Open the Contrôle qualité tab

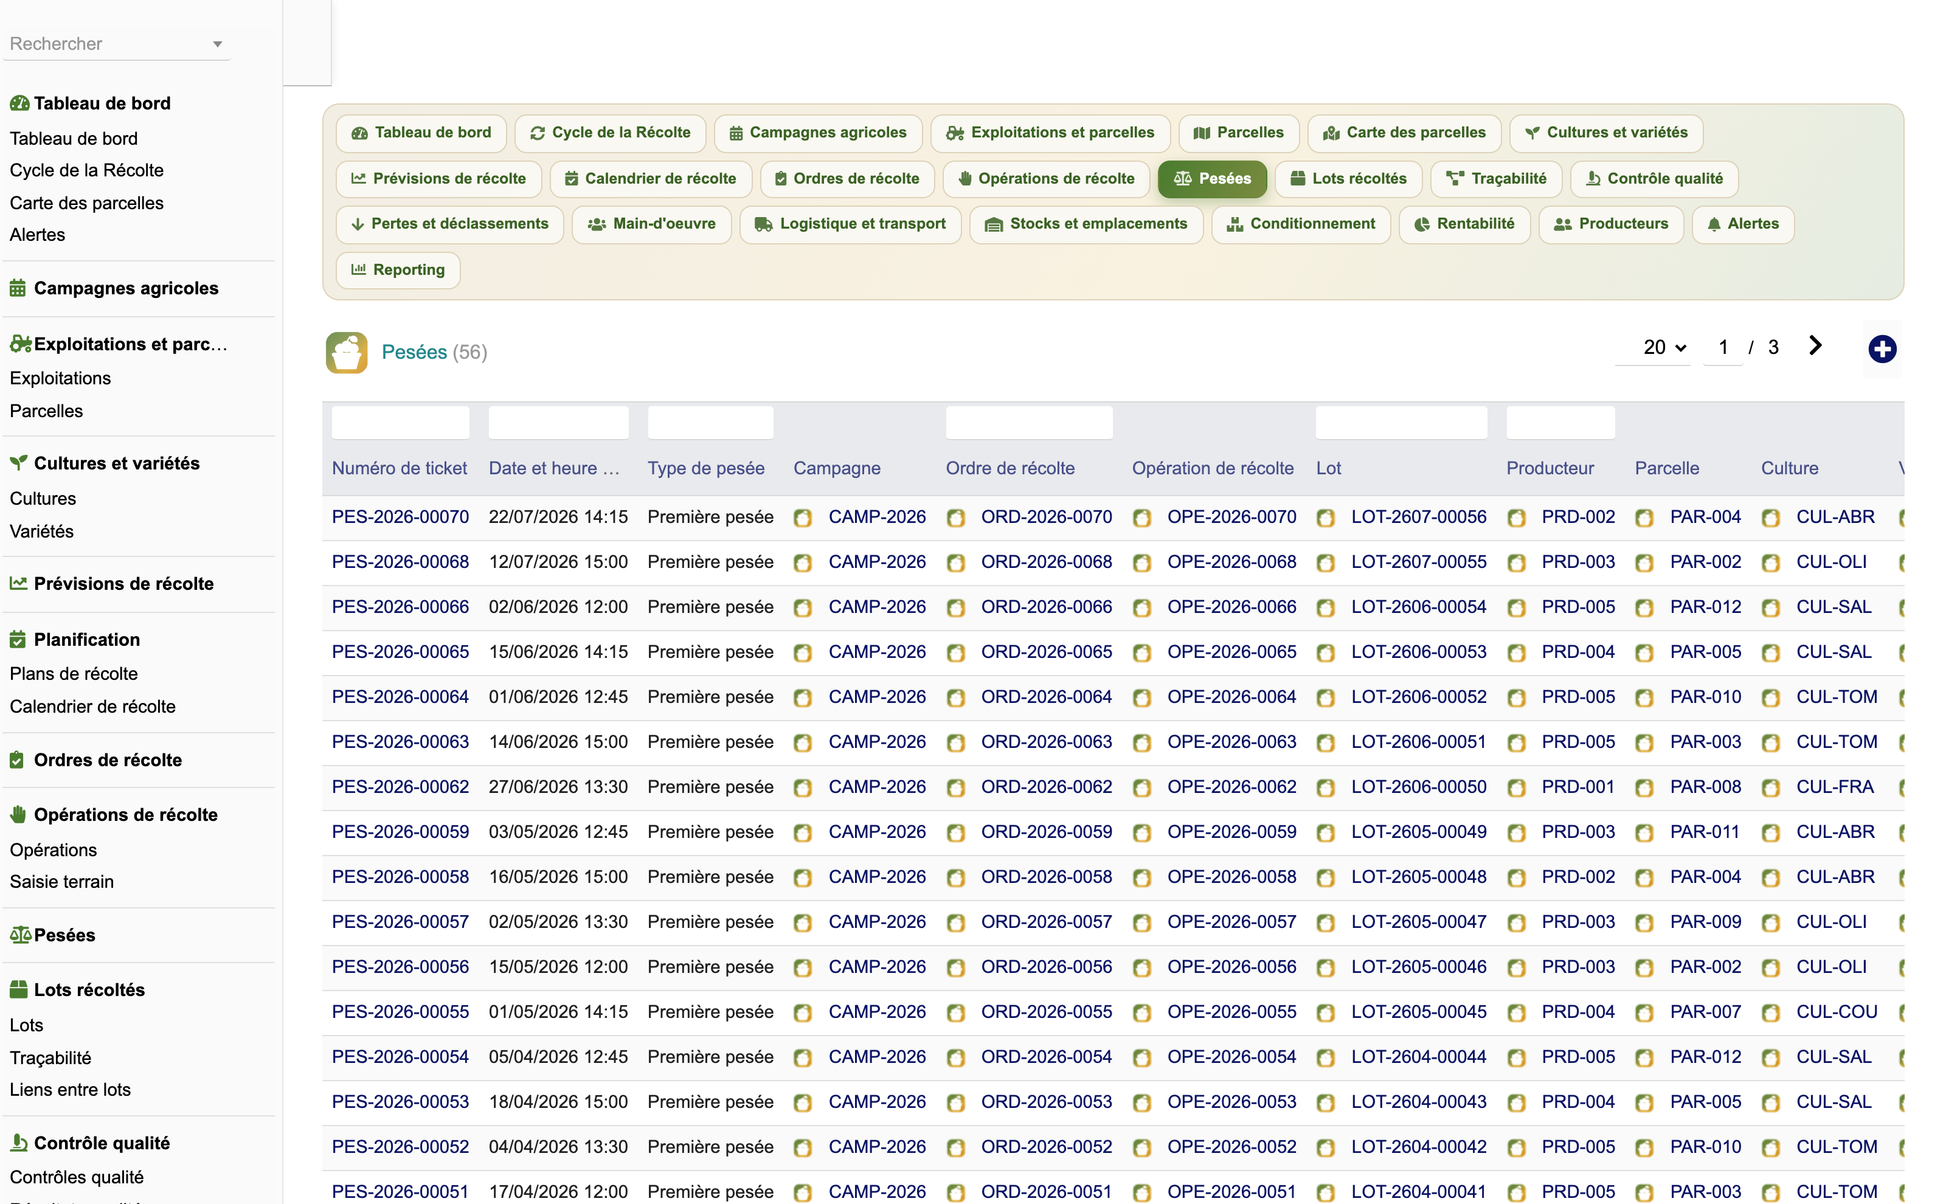point(1654,179)
